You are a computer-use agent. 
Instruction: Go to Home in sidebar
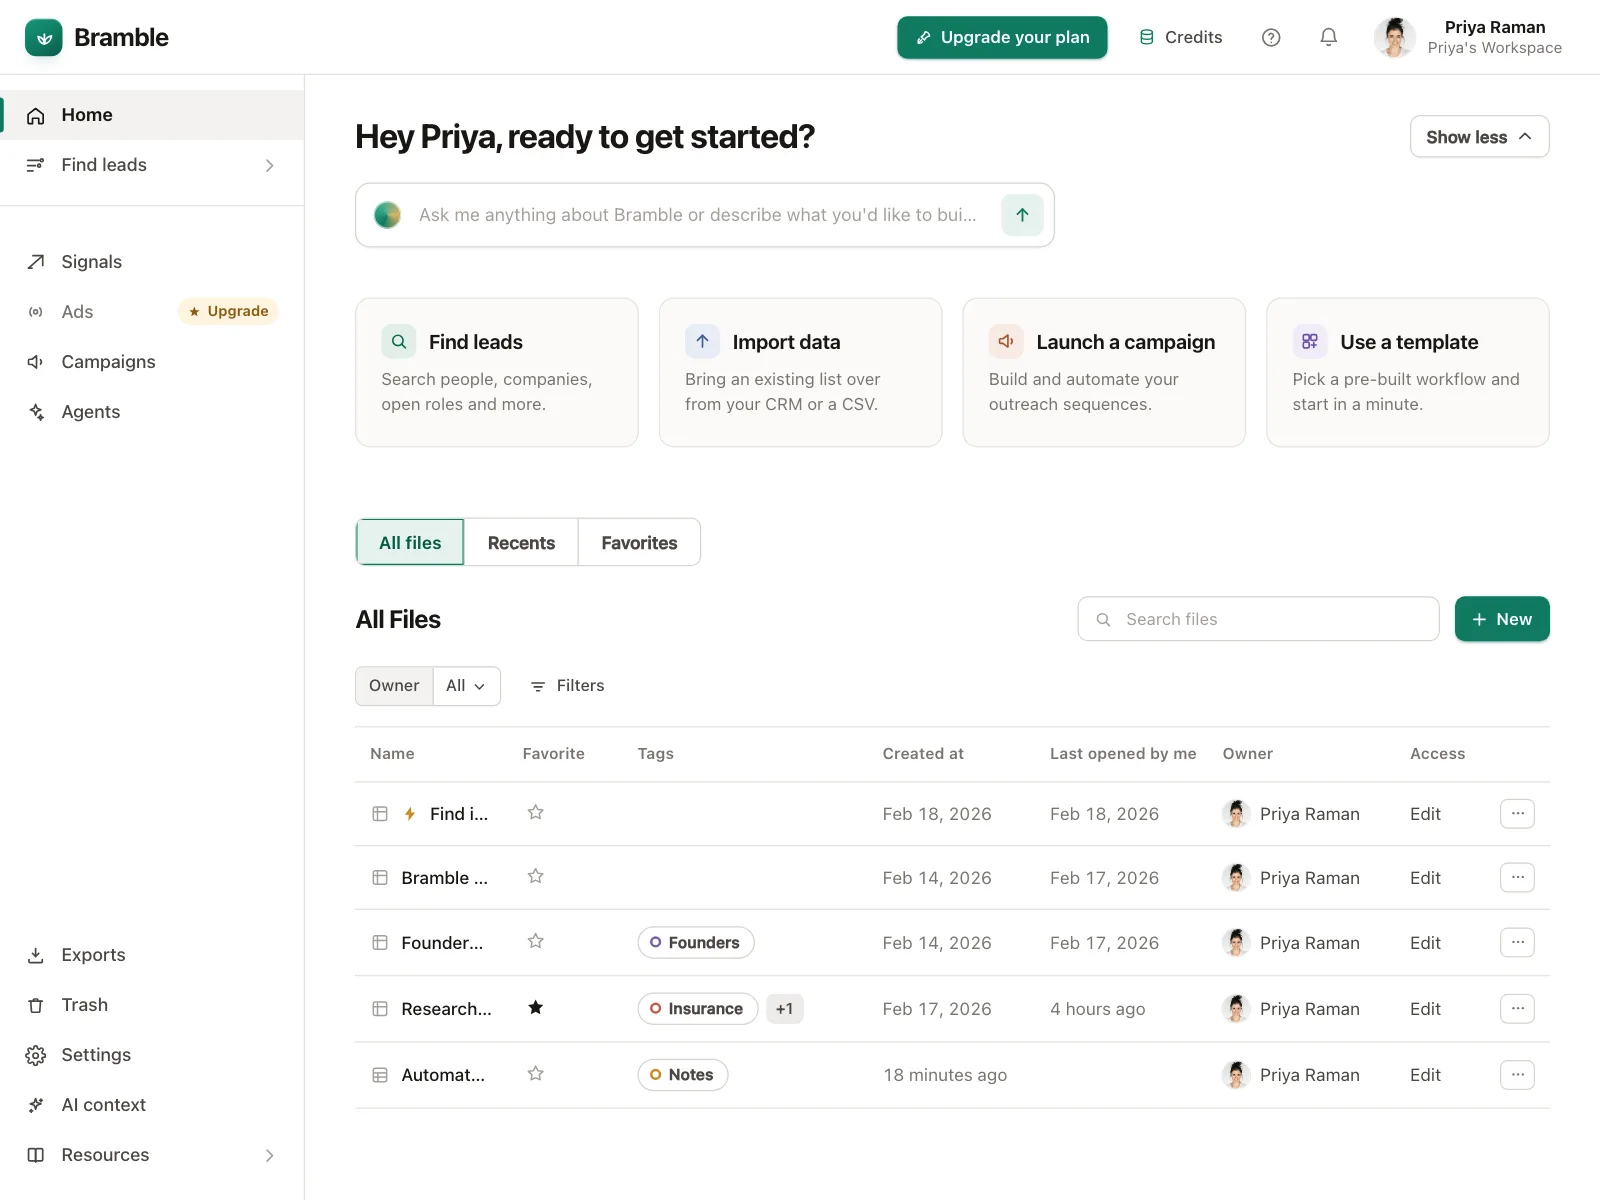(152, 115)
